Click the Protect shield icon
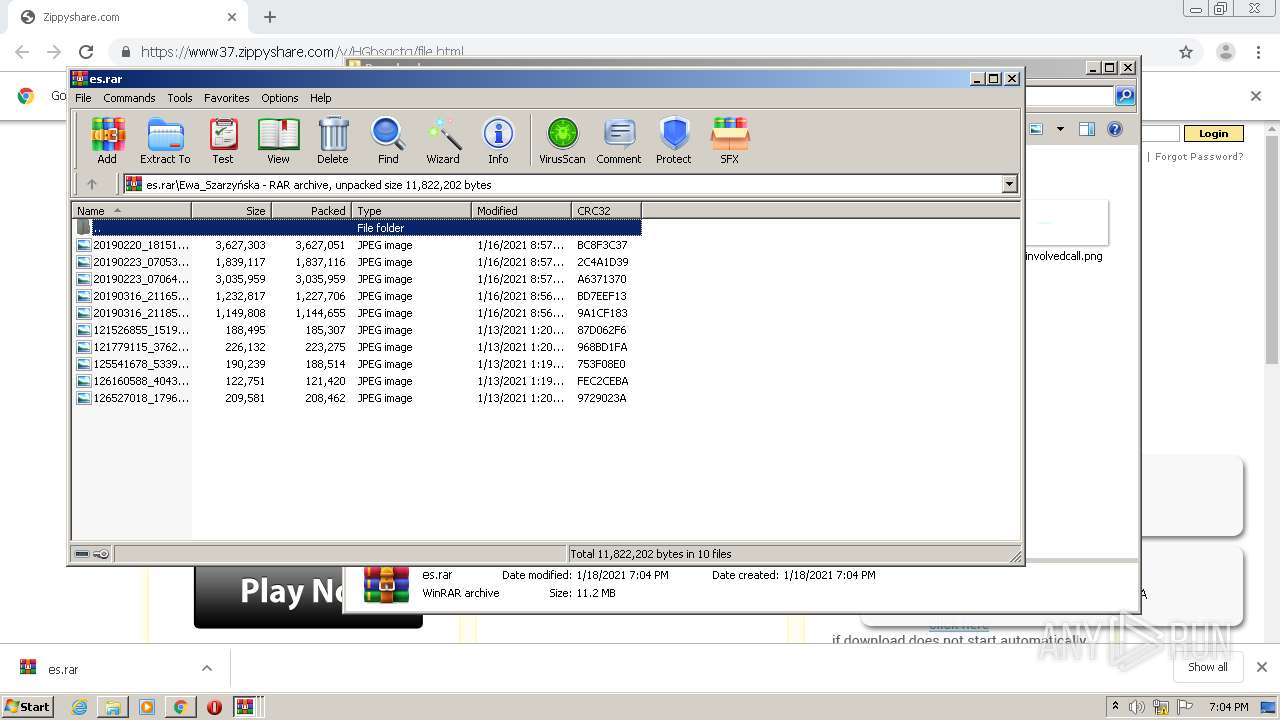 point(674,140)
